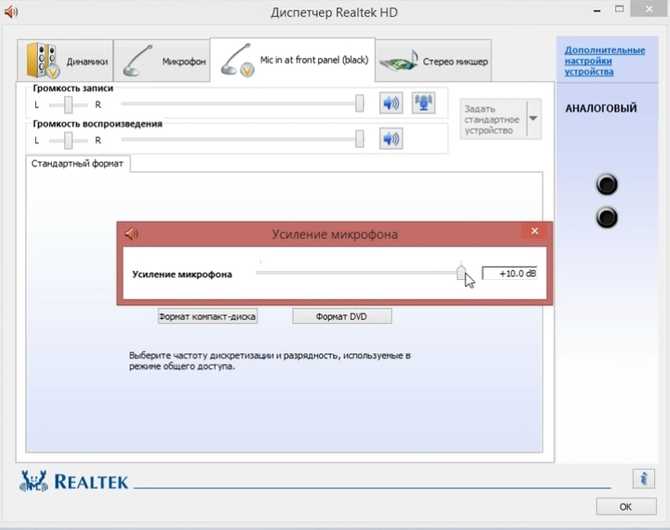Click the Realtek crab logo

tap(33, 481)
